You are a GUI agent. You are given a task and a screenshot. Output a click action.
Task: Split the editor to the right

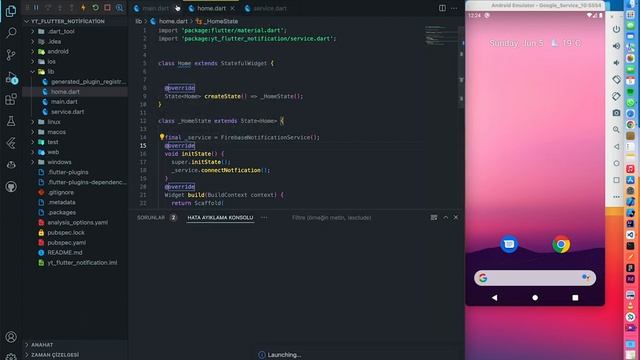(442, 8)
